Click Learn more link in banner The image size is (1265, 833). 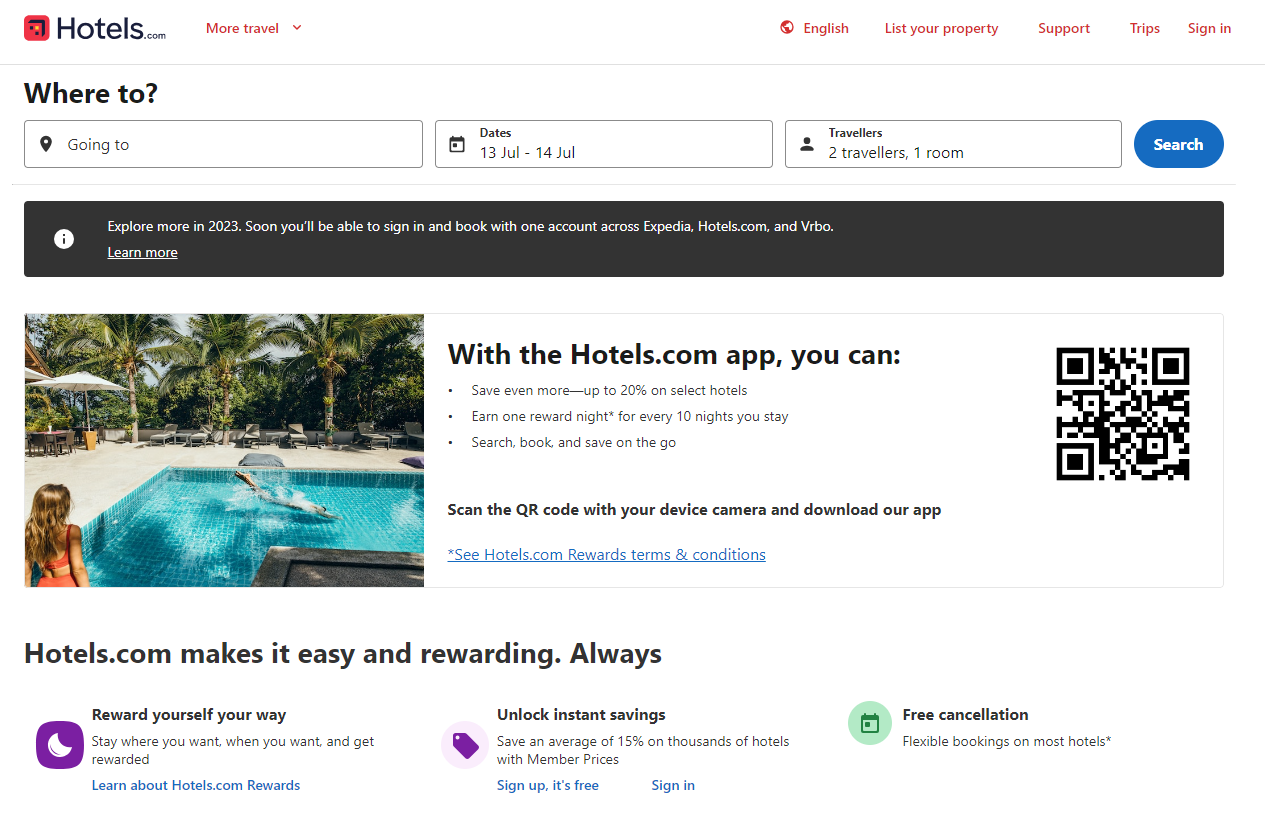(x=142, y=253)
